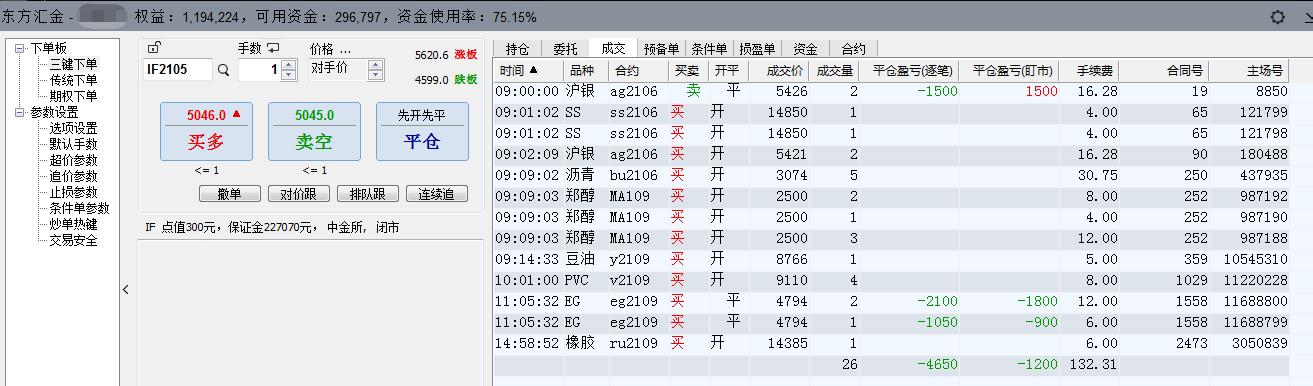Click the 买 icon in the 橡胶 row

point(678,342)
